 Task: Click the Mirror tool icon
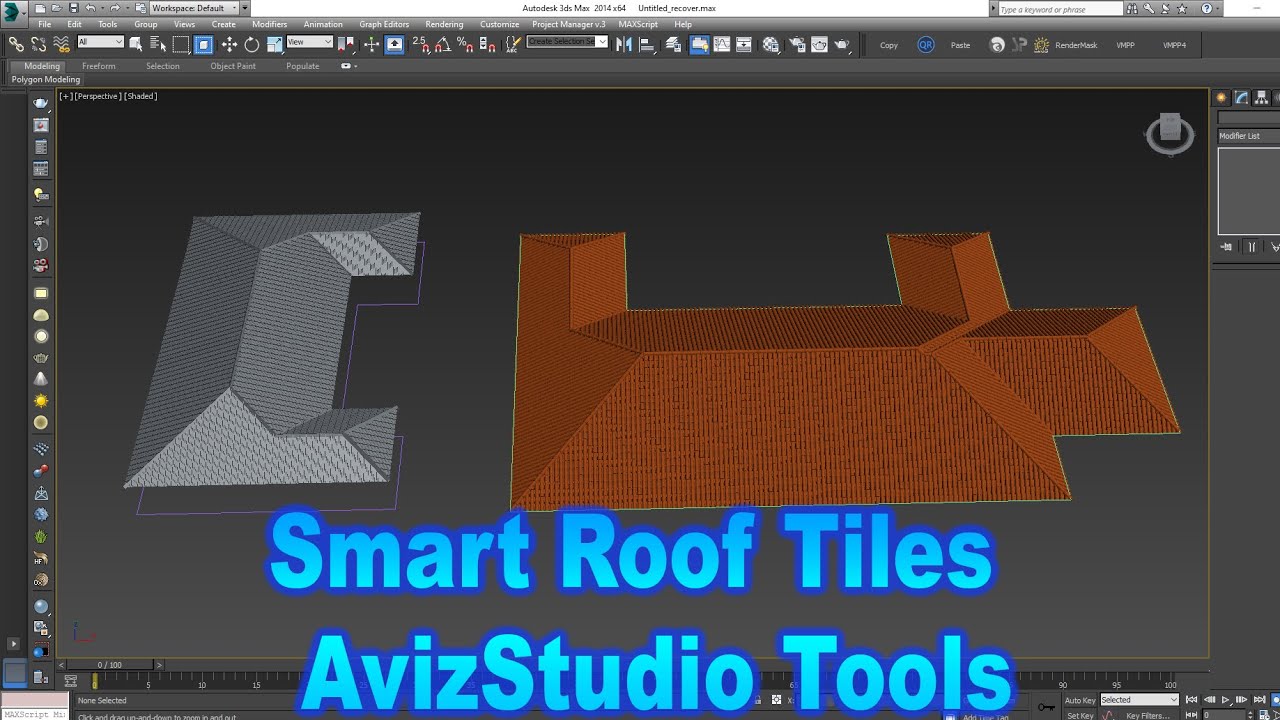click(x=624, y=44)
